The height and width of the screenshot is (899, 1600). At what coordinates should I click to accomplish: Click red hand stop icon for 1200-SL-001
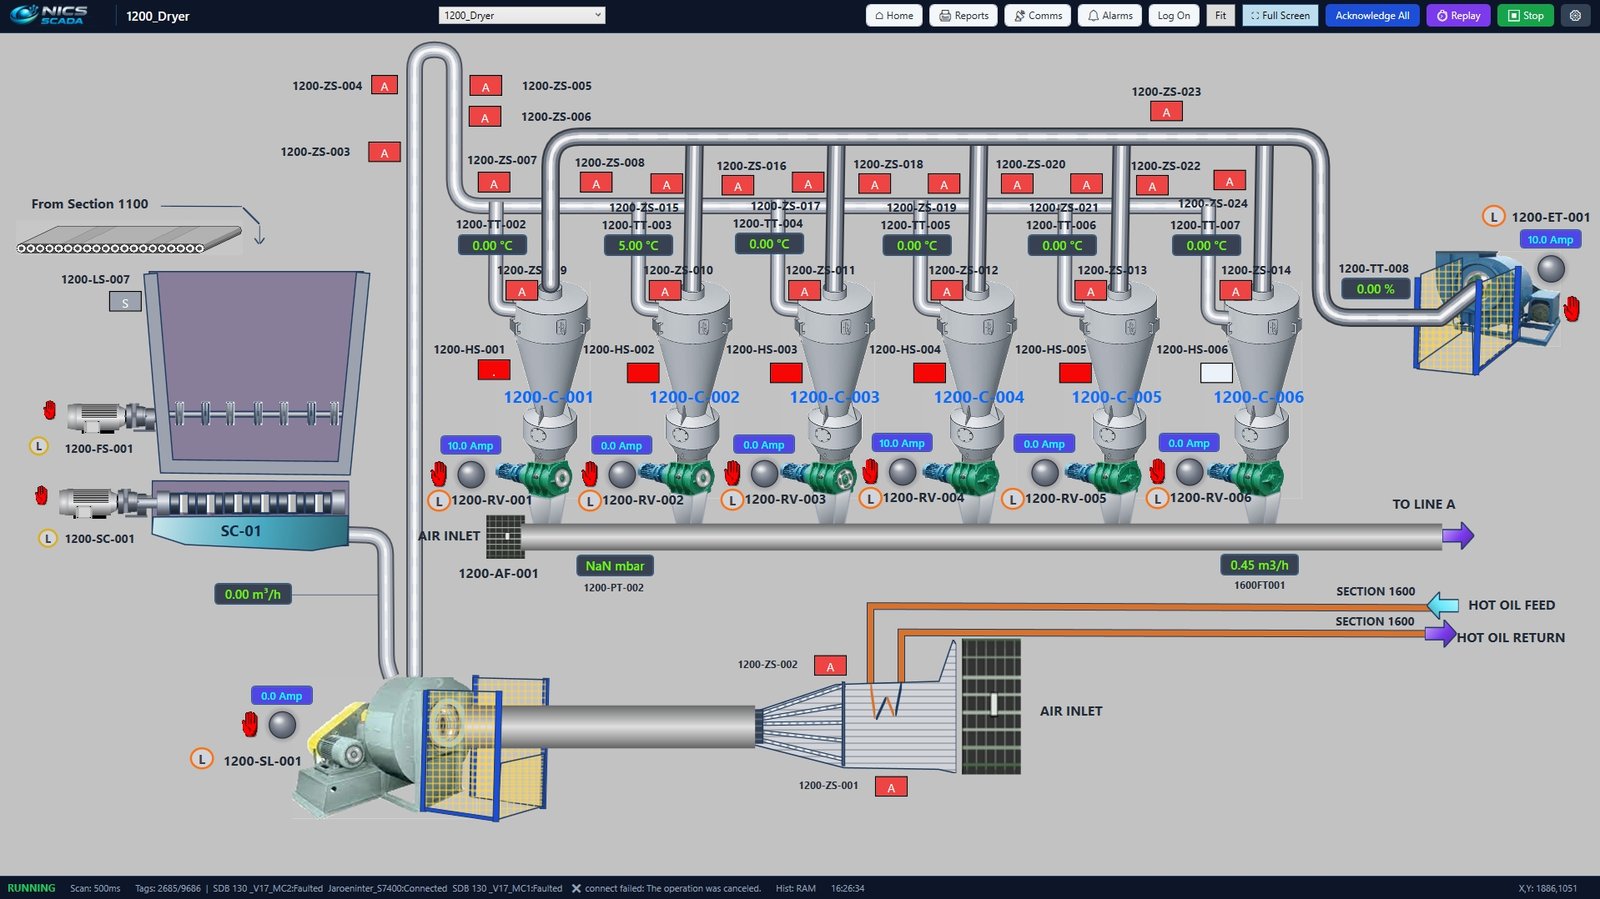(x=250, y=724)
